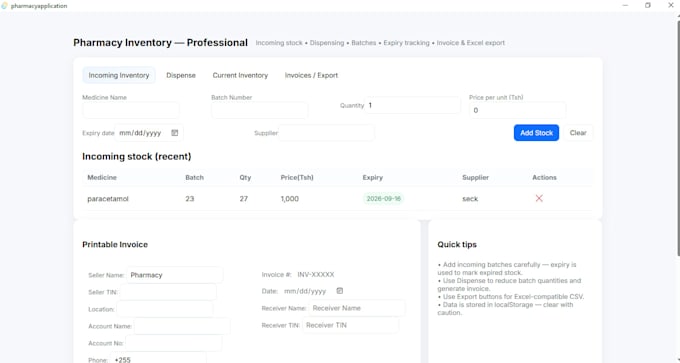Open the Invoices / Export tab
This screenshot has height=363, width=680.
click(x=311, y=75)
